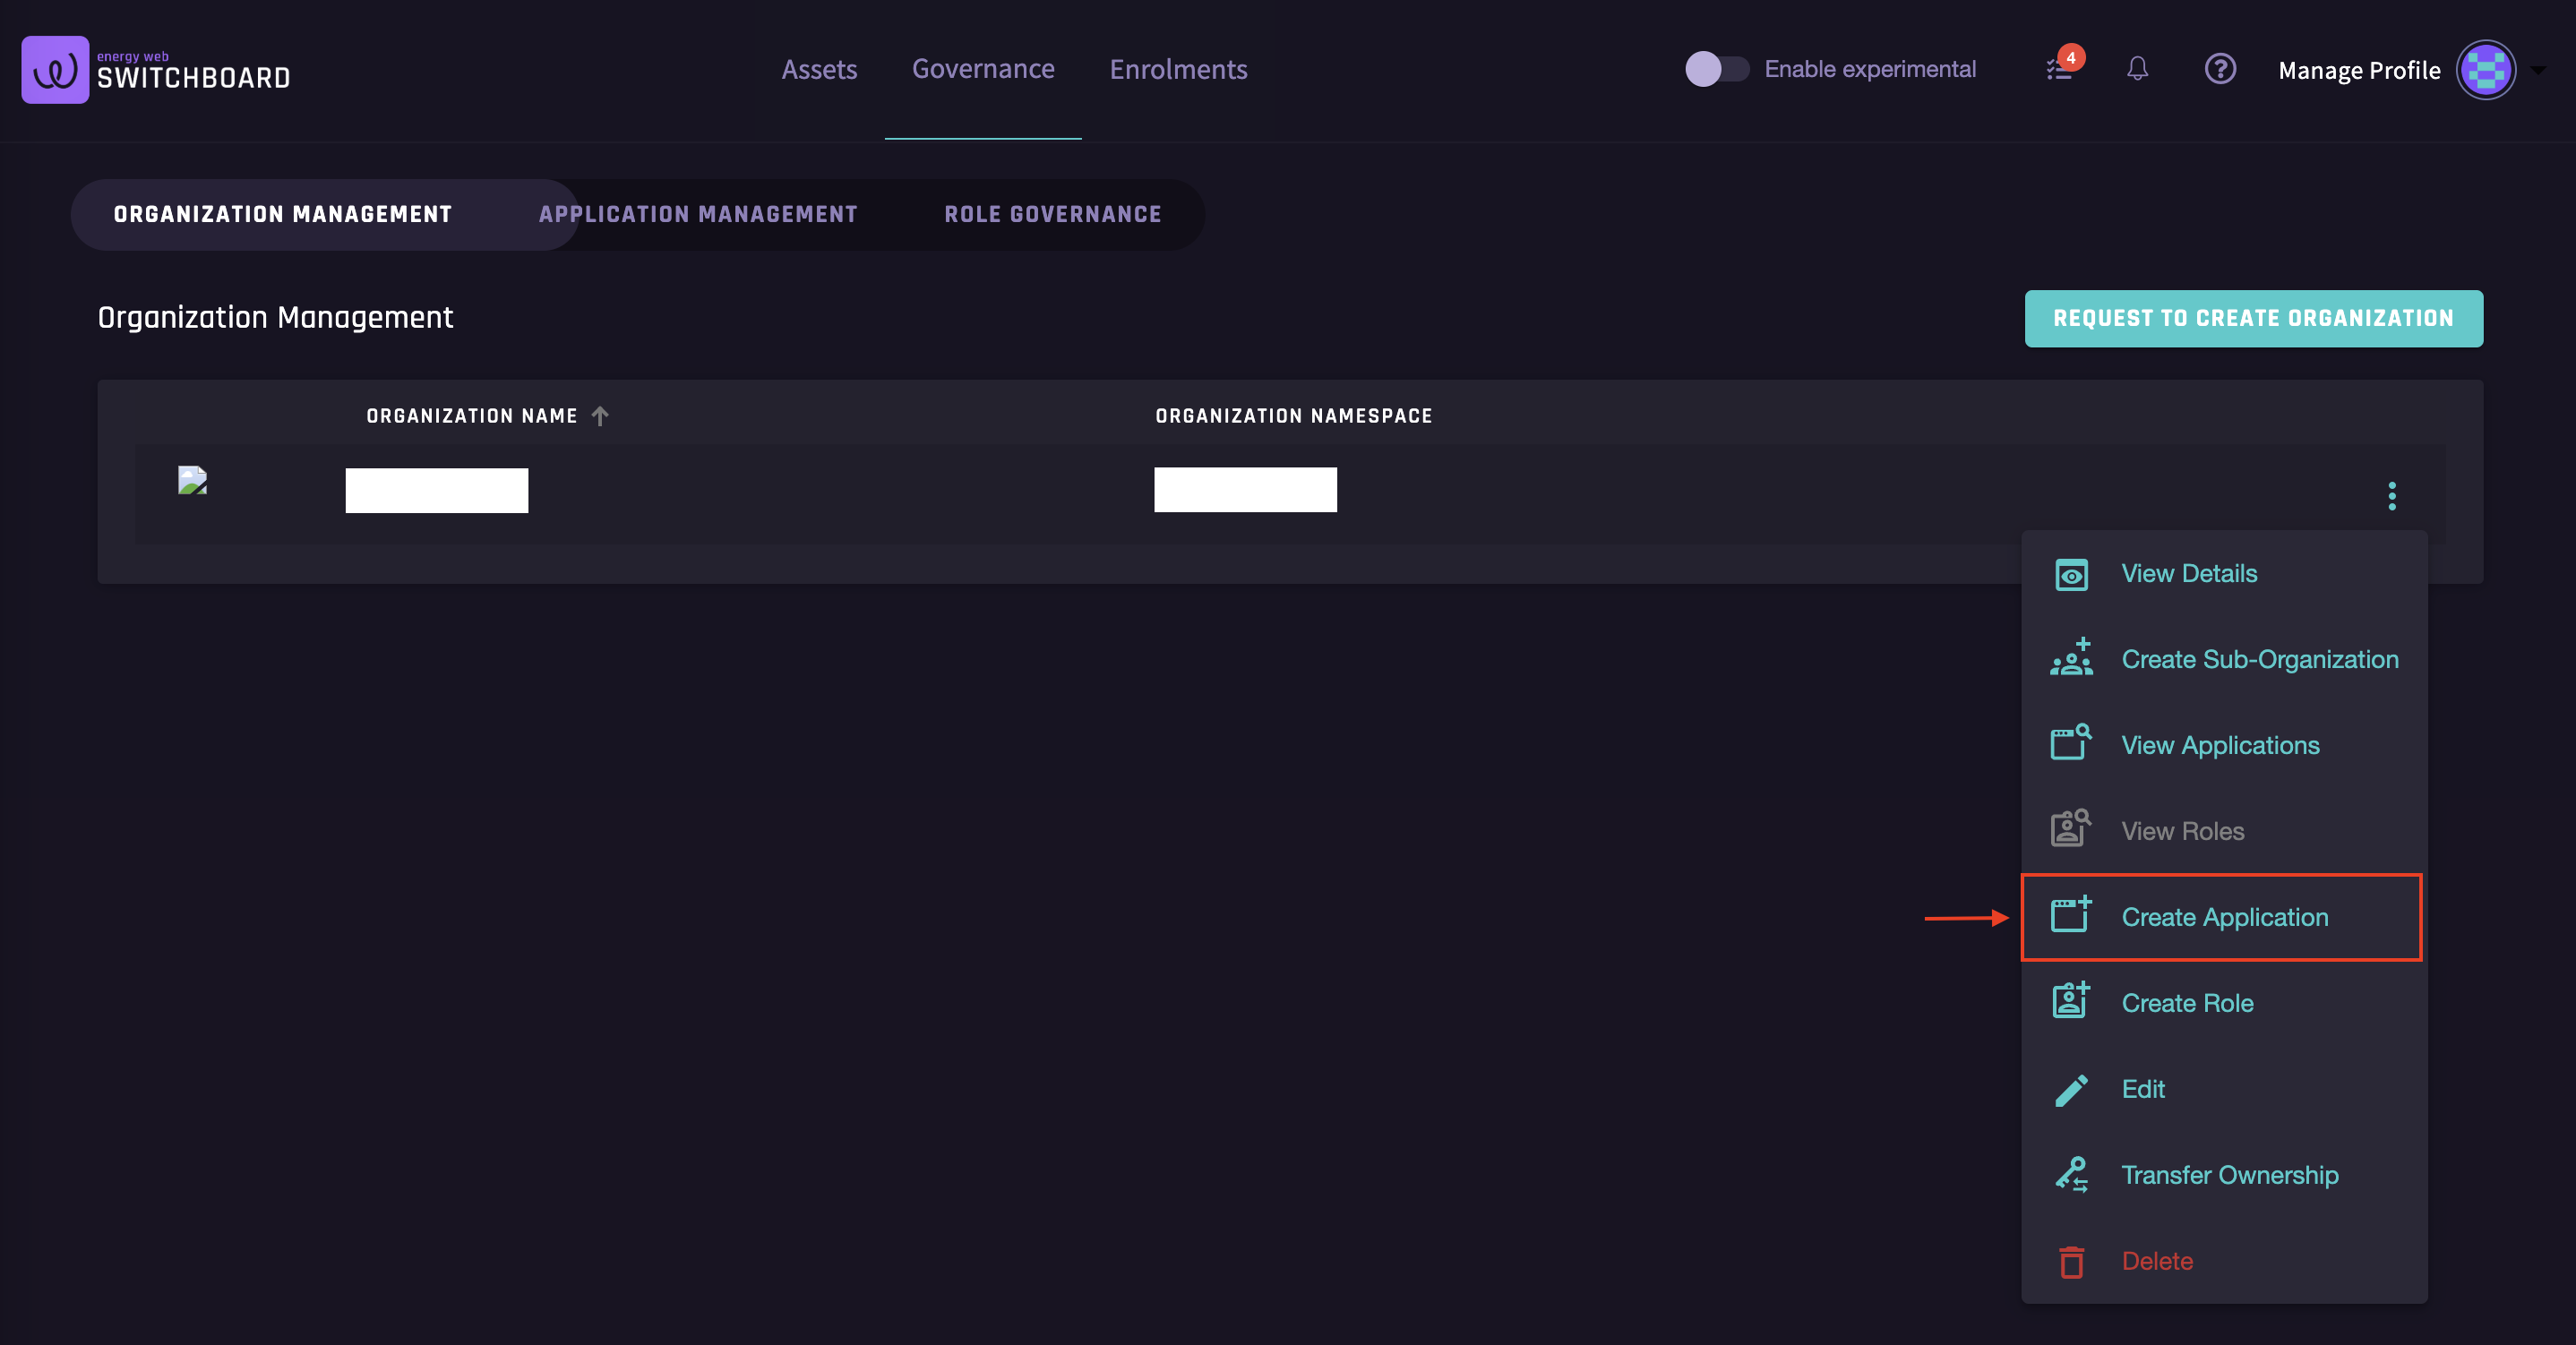This screenshot has height=1345, width=2576.
Task: Click the Transfer Ownership key icon
Action: [x=2070, y=1175]
